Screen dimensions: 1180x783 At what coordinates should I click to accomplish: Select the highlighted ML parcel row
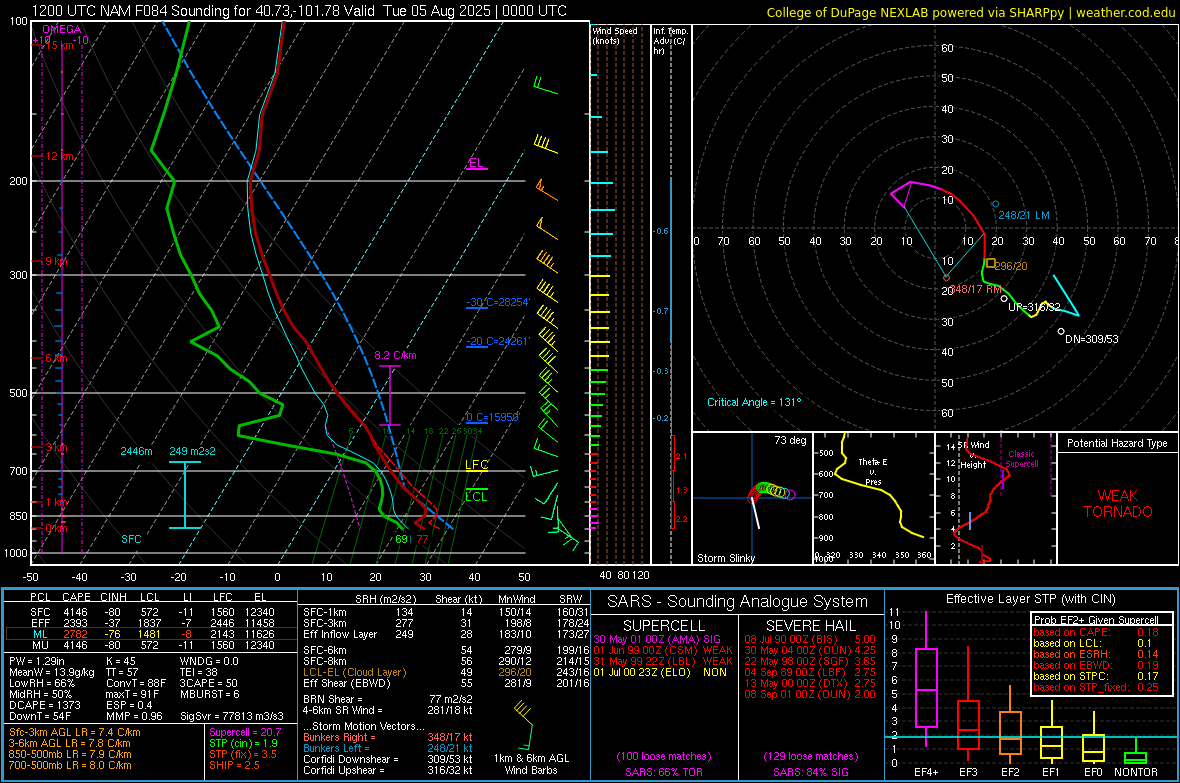151,634
